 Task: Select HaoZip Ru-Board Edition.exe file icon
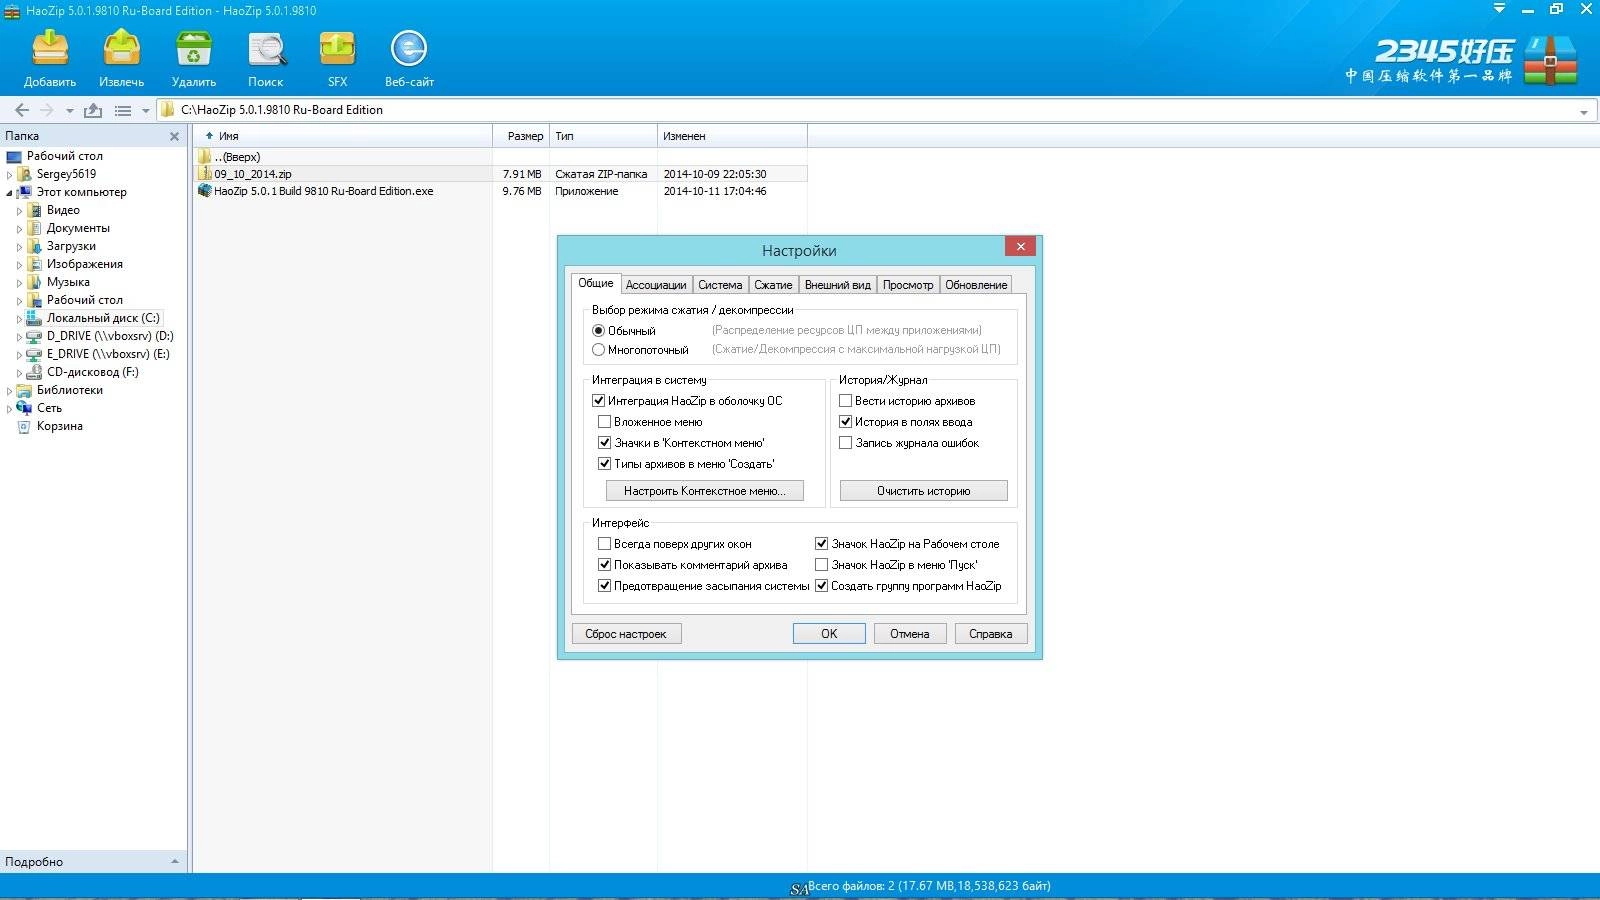click(x=205, y=191)
